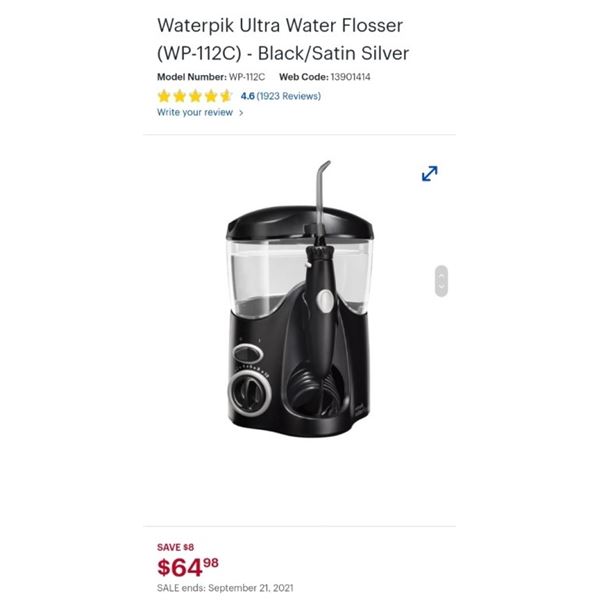Click the third yellow rating star
The width and height of the screenshot is (600, 600).
tap(195, 96)
